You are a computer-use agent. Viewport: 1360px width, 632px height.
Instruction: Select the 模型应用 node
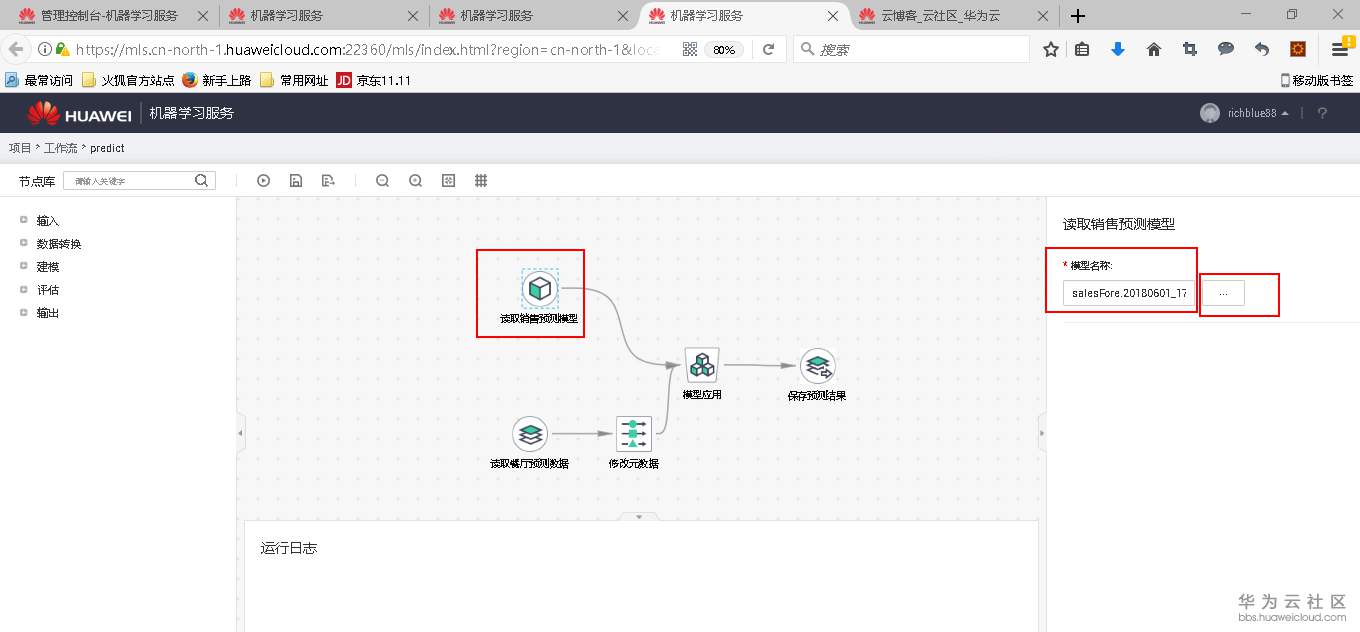point(702,365)
